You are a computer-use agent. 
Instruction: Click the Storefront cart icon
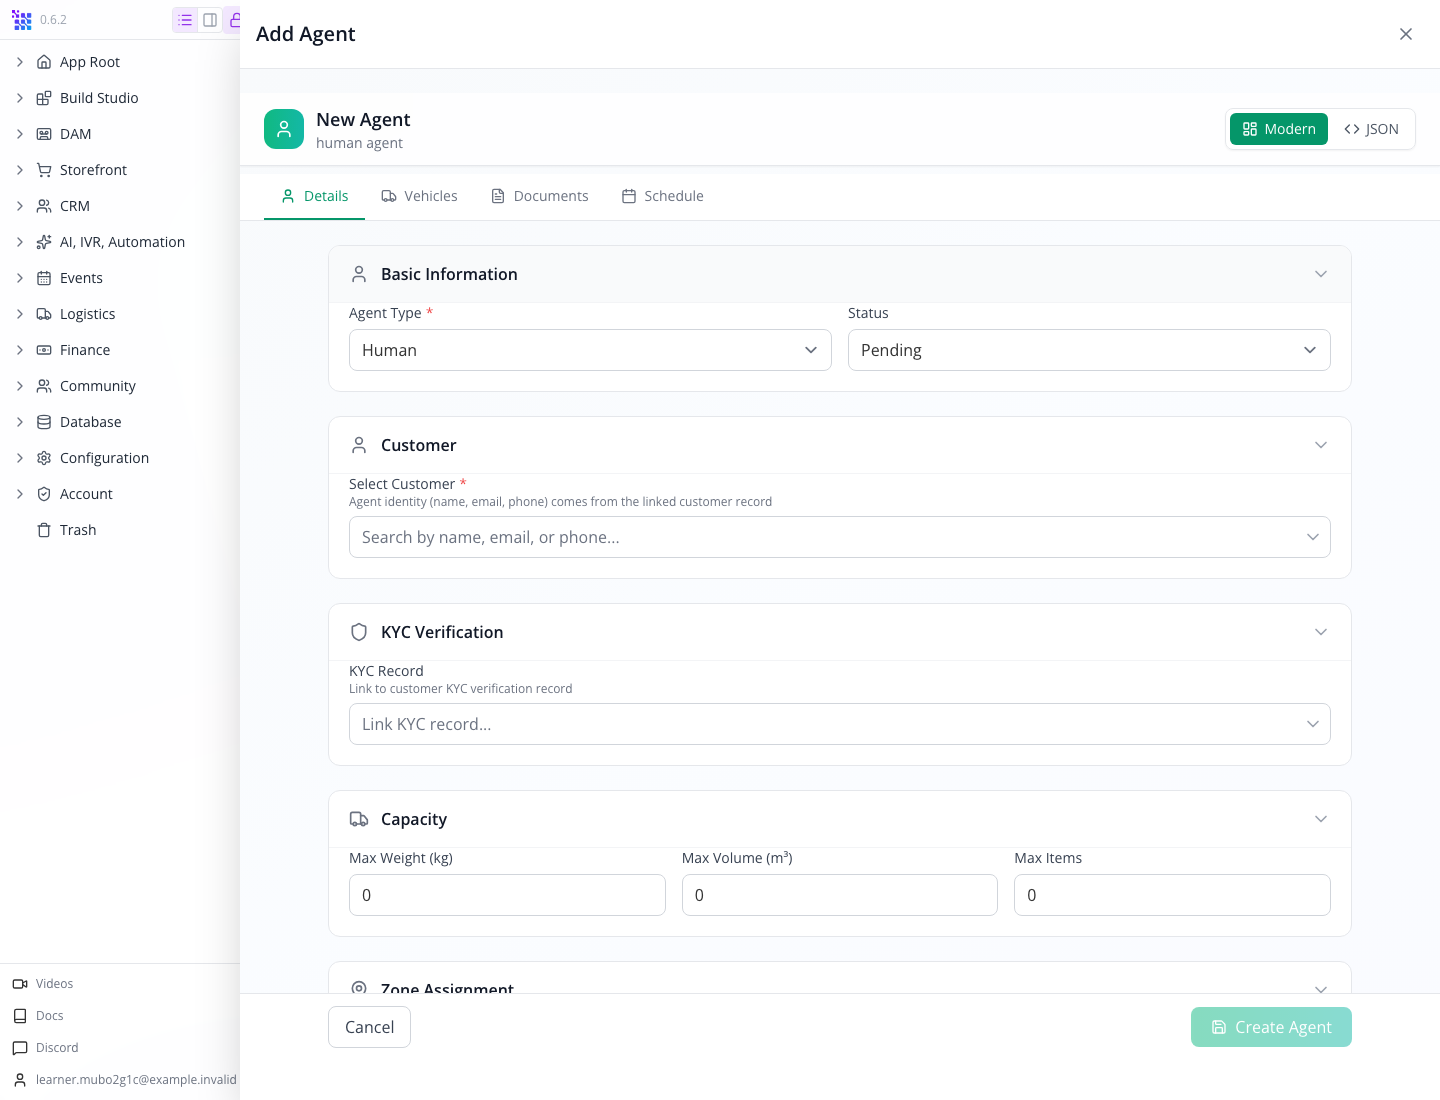pyautogui.click(x=44, y=170)
